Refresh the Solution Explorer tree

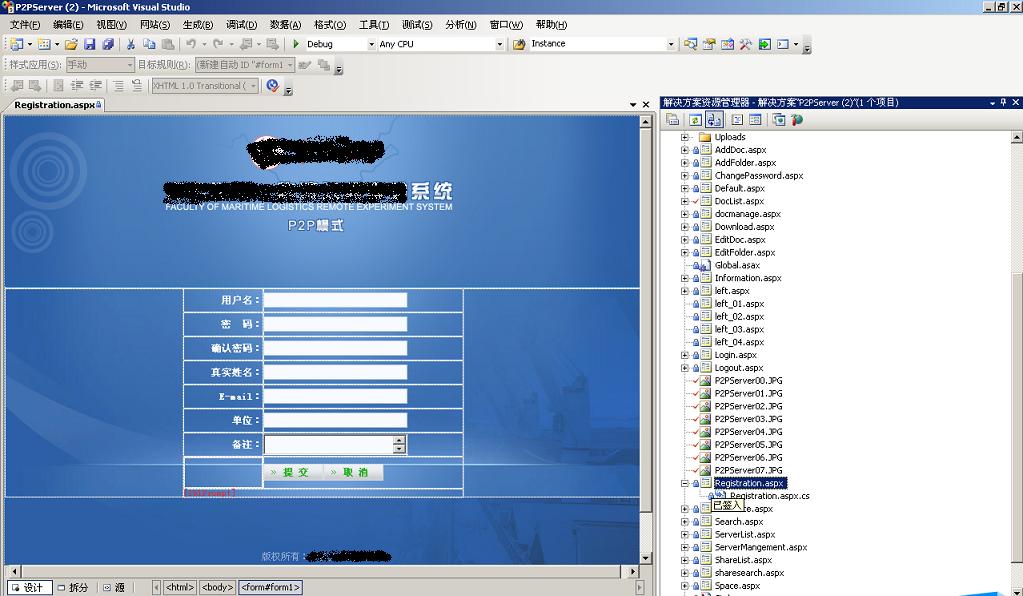(x=695, y=120)
